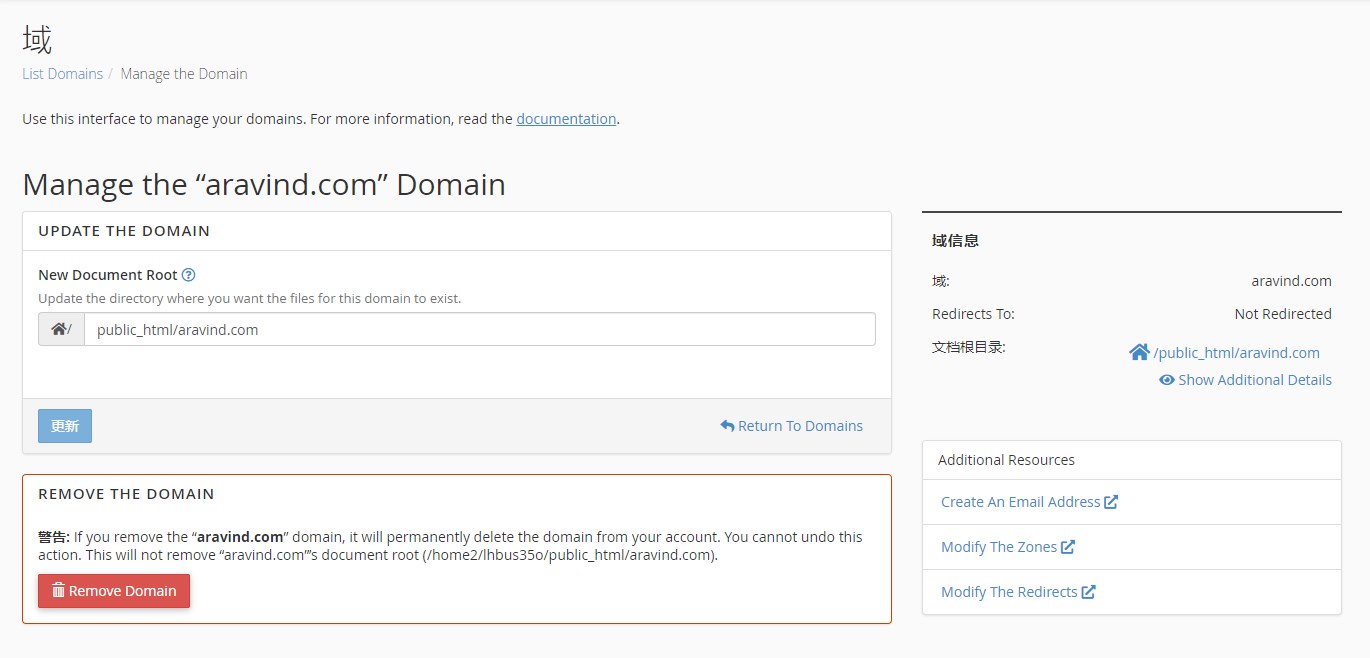Image resolution: width=1370 pixels, height=658 pixels.
Task: Click the reply arrow icon beside Return To Domains
Action: pyautogui.click(x=727, y=426)
